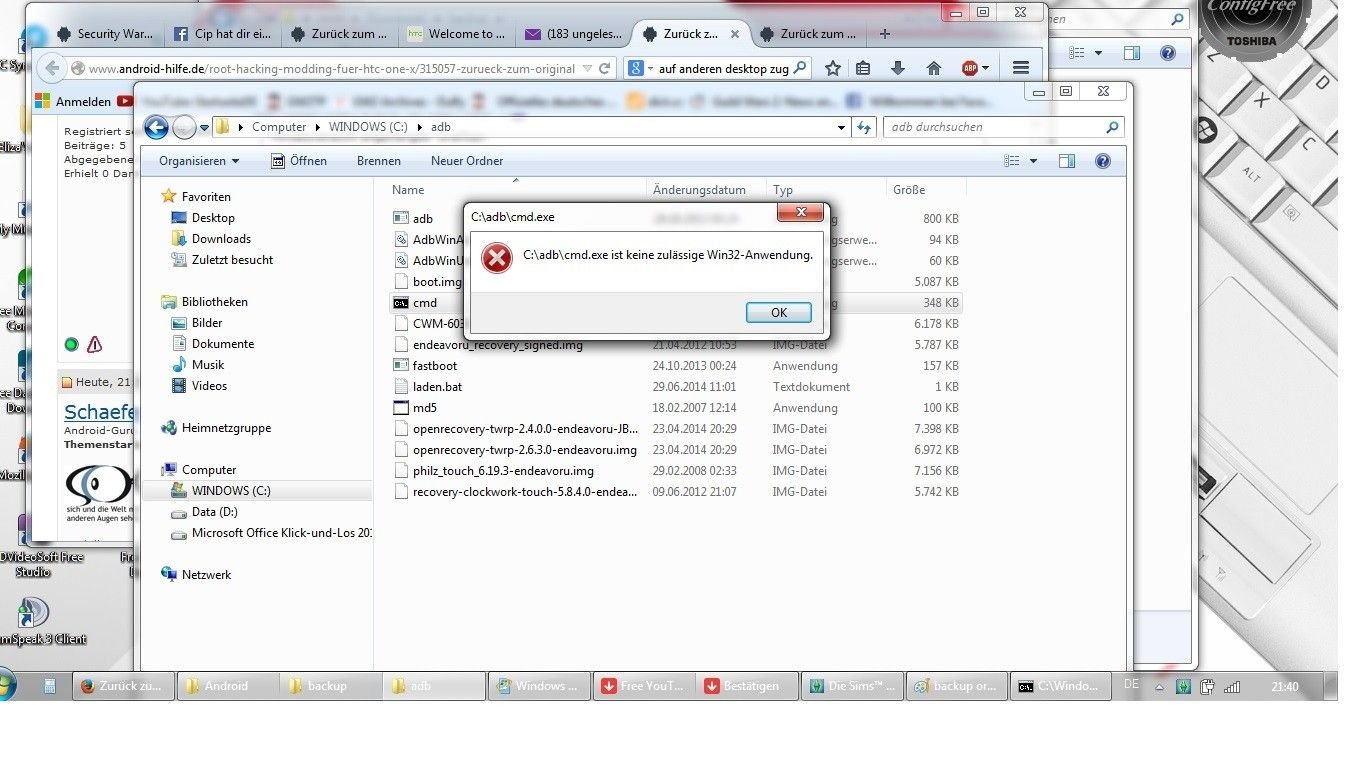Select openrecovery-twrp-2.6.3.0-endeavoru.img file
Screen dimensions: 1366x768
click(524, 450)
